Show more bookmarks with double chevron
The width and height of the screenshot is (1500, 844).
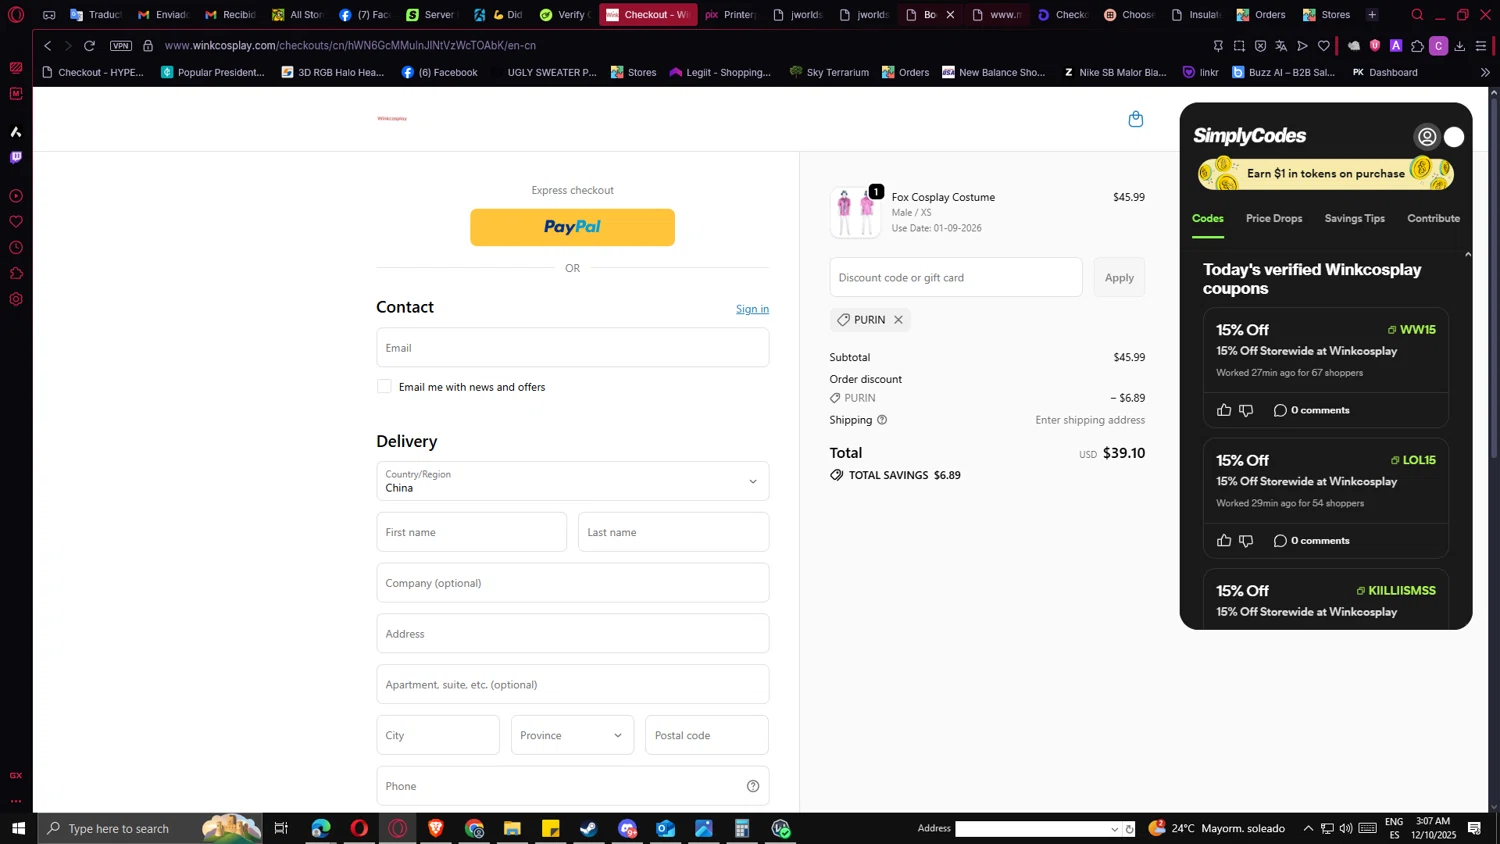point(1485,72)
